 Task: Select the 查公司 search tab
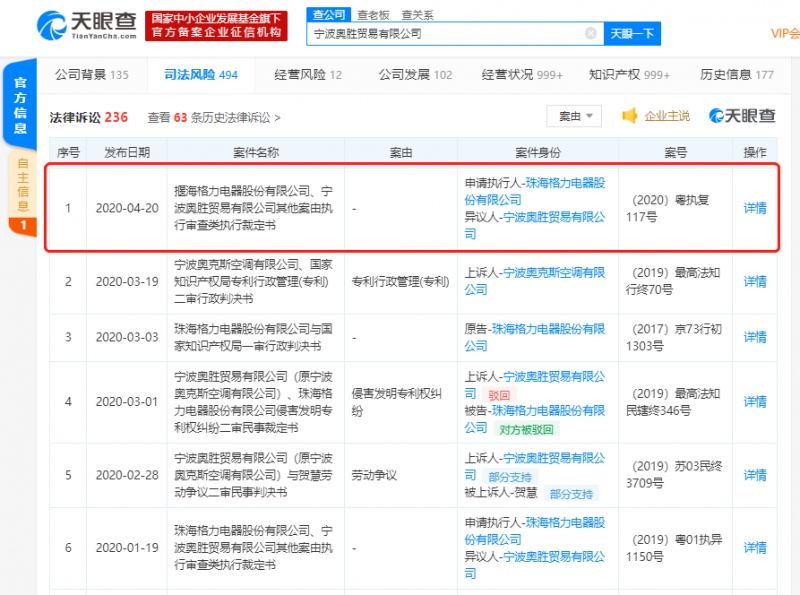pyautogui.click(x=329, y=15)
